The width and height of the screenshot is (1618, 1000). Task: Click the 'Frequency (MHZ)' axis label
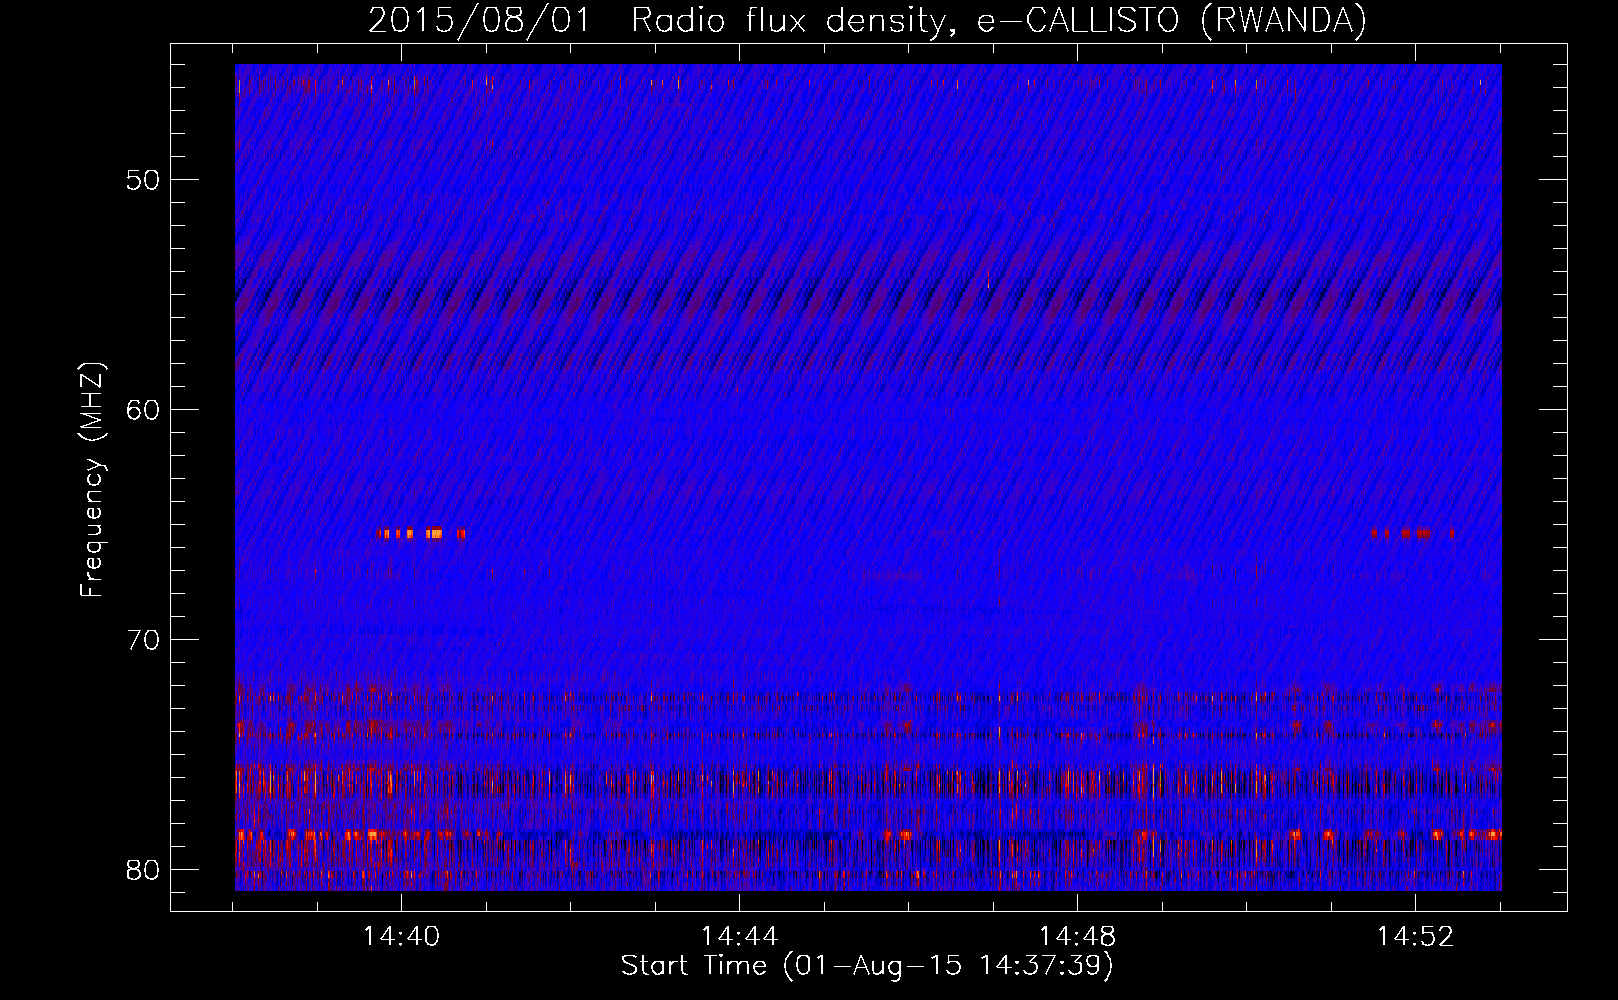92,480
